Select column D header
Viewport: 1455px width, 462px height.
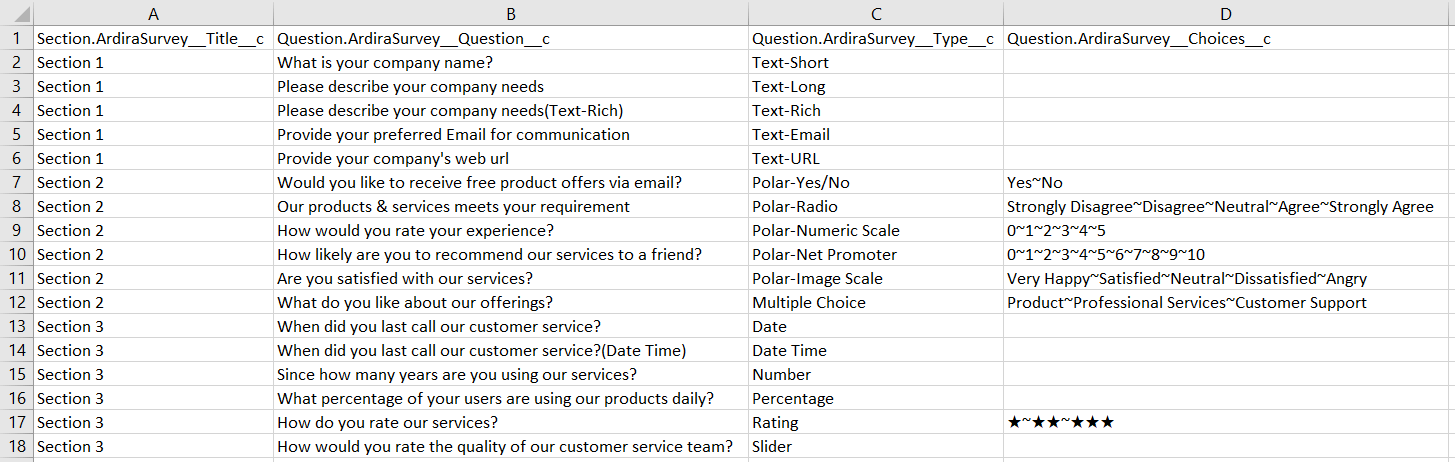pyautogui.click(x=1228, y=14)
